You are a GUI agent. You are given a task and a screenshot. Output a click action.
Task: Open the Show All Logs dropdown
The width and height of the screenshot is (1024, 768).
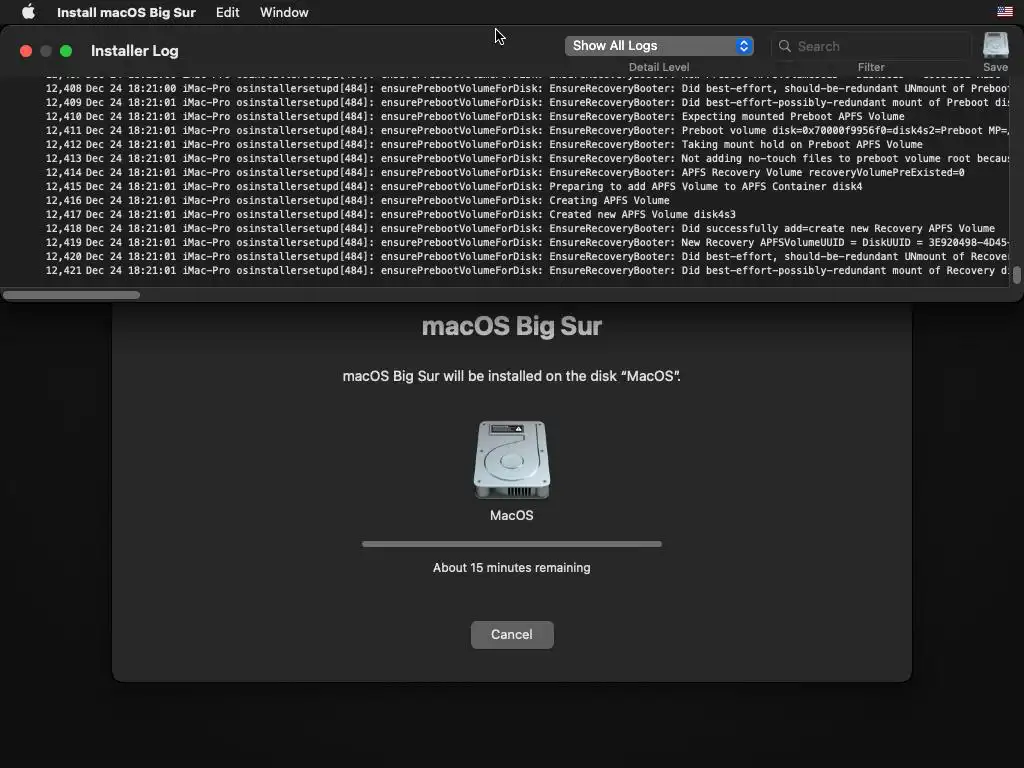659,46
